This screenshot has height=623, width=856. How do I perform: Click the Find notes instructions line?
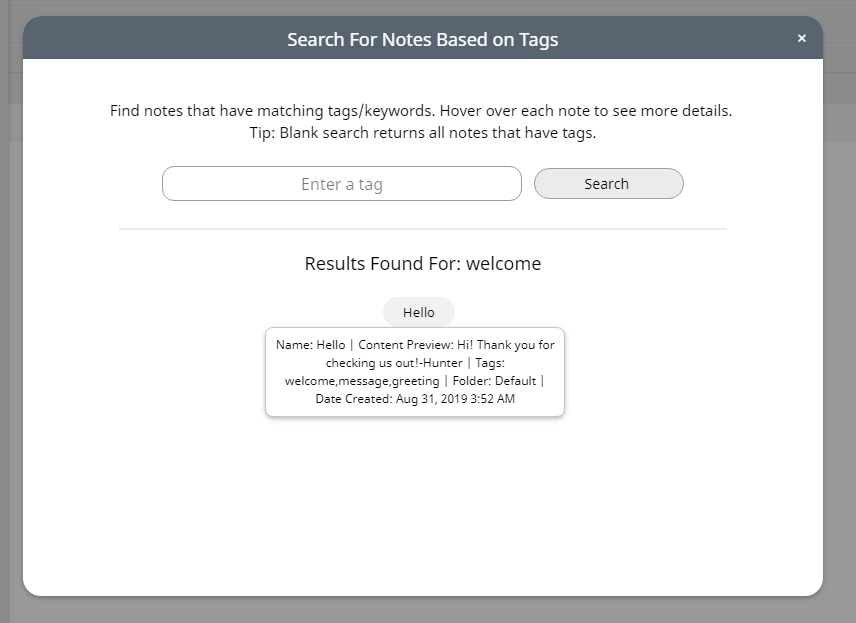(x=421, y=111)
